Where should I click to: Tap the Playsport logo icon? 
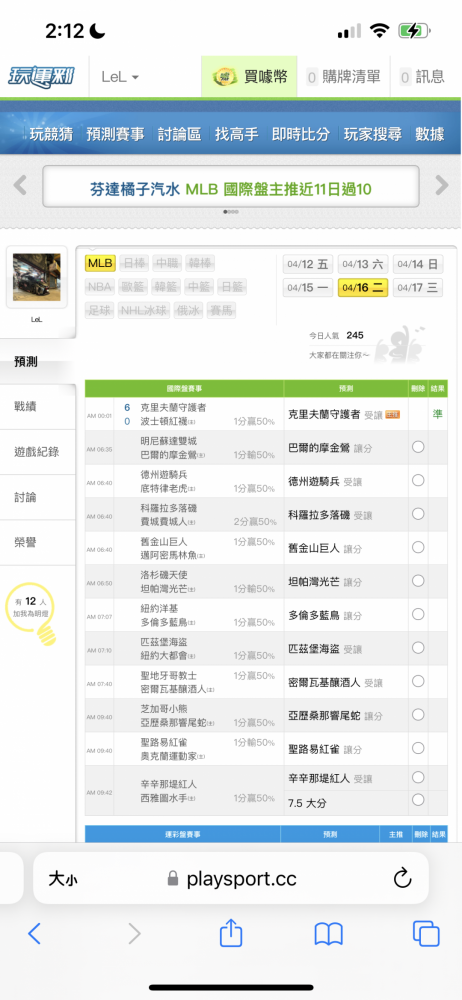[x=41, y=77]
